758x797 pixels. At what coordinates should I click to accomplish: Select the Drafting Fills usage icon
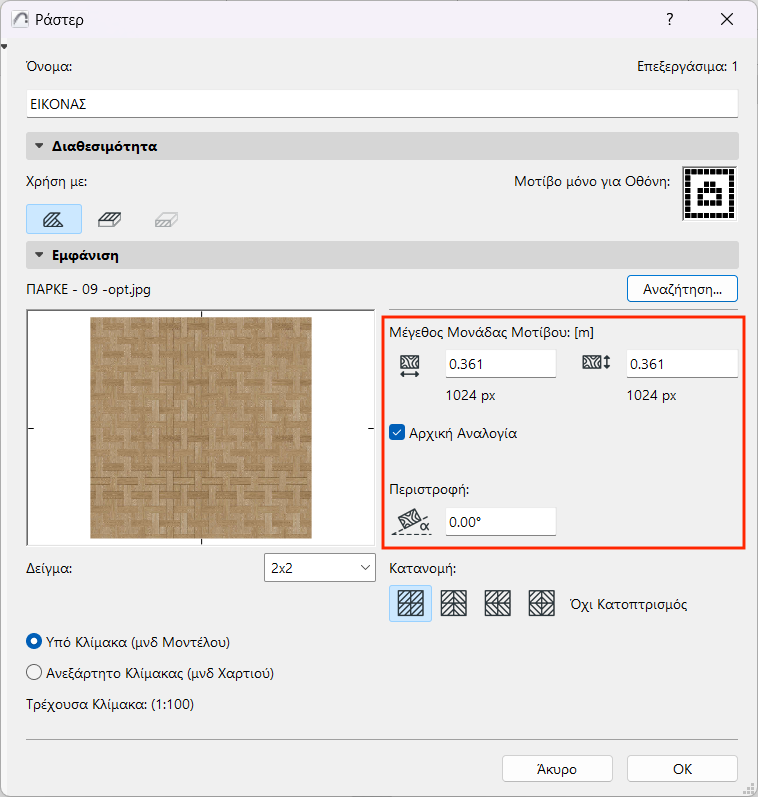(53, 219)
